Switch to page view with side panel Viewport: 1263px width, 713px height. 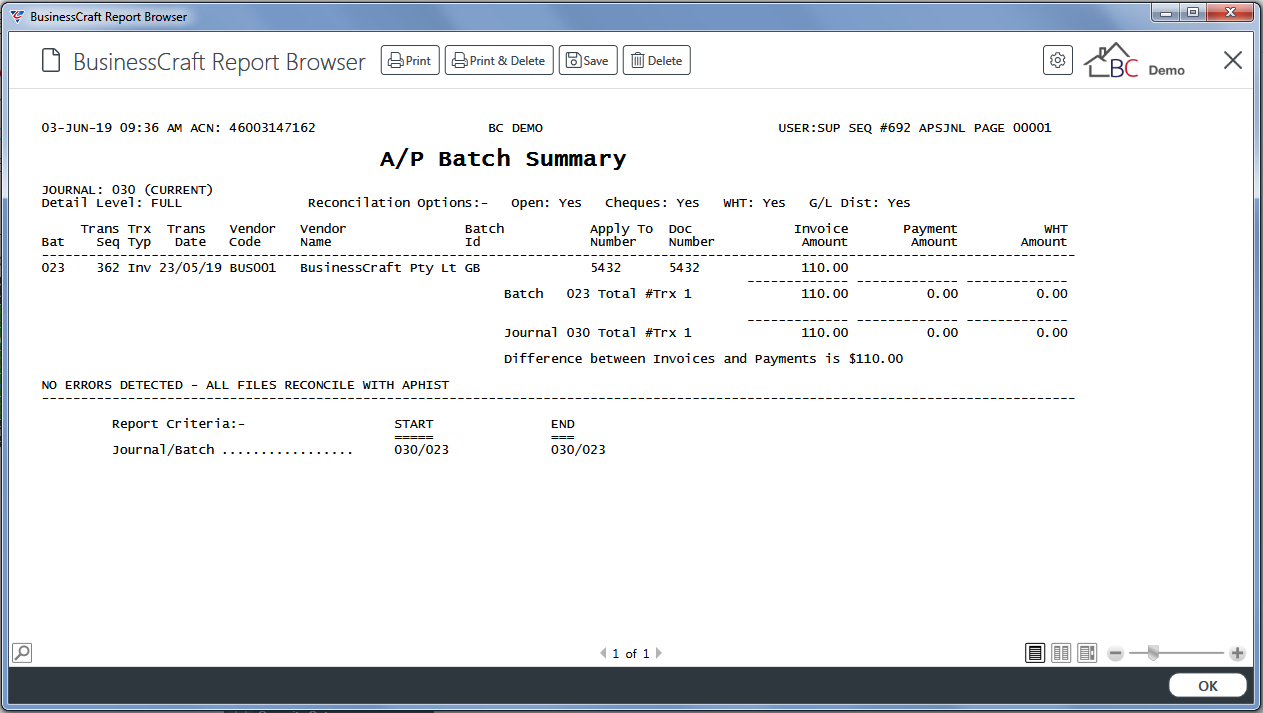point(1087,653)
